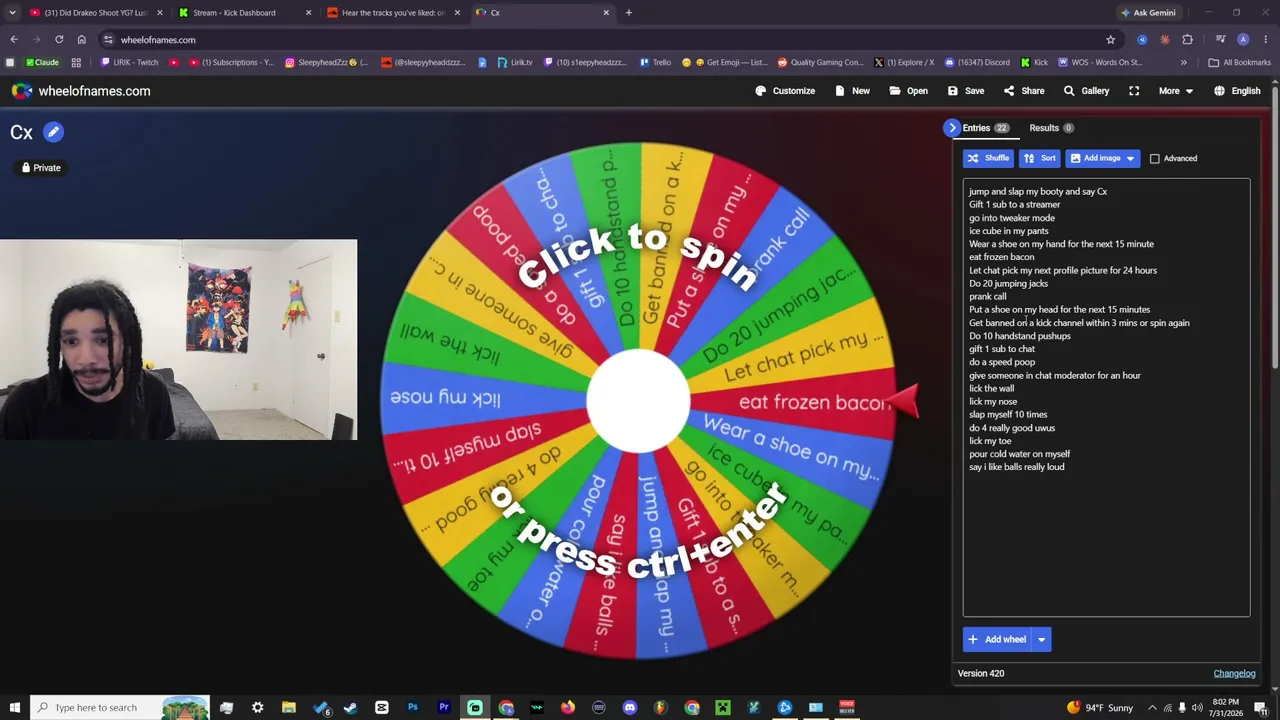This screenshot has width=1280, height=720.
Task: Expand the Add wheel options arrow
Action: tap(1041, 639)
